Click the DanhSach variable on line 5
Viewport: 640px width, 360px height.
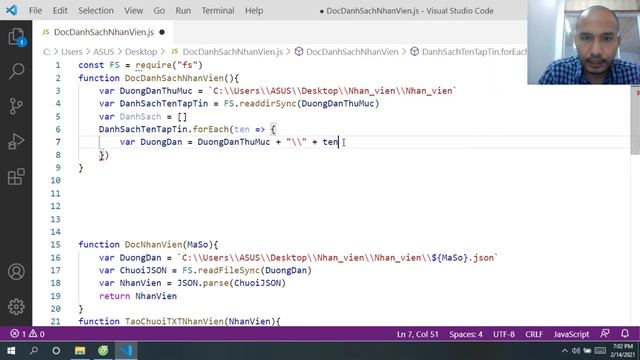pyautogui.click(x=140, y=116)
